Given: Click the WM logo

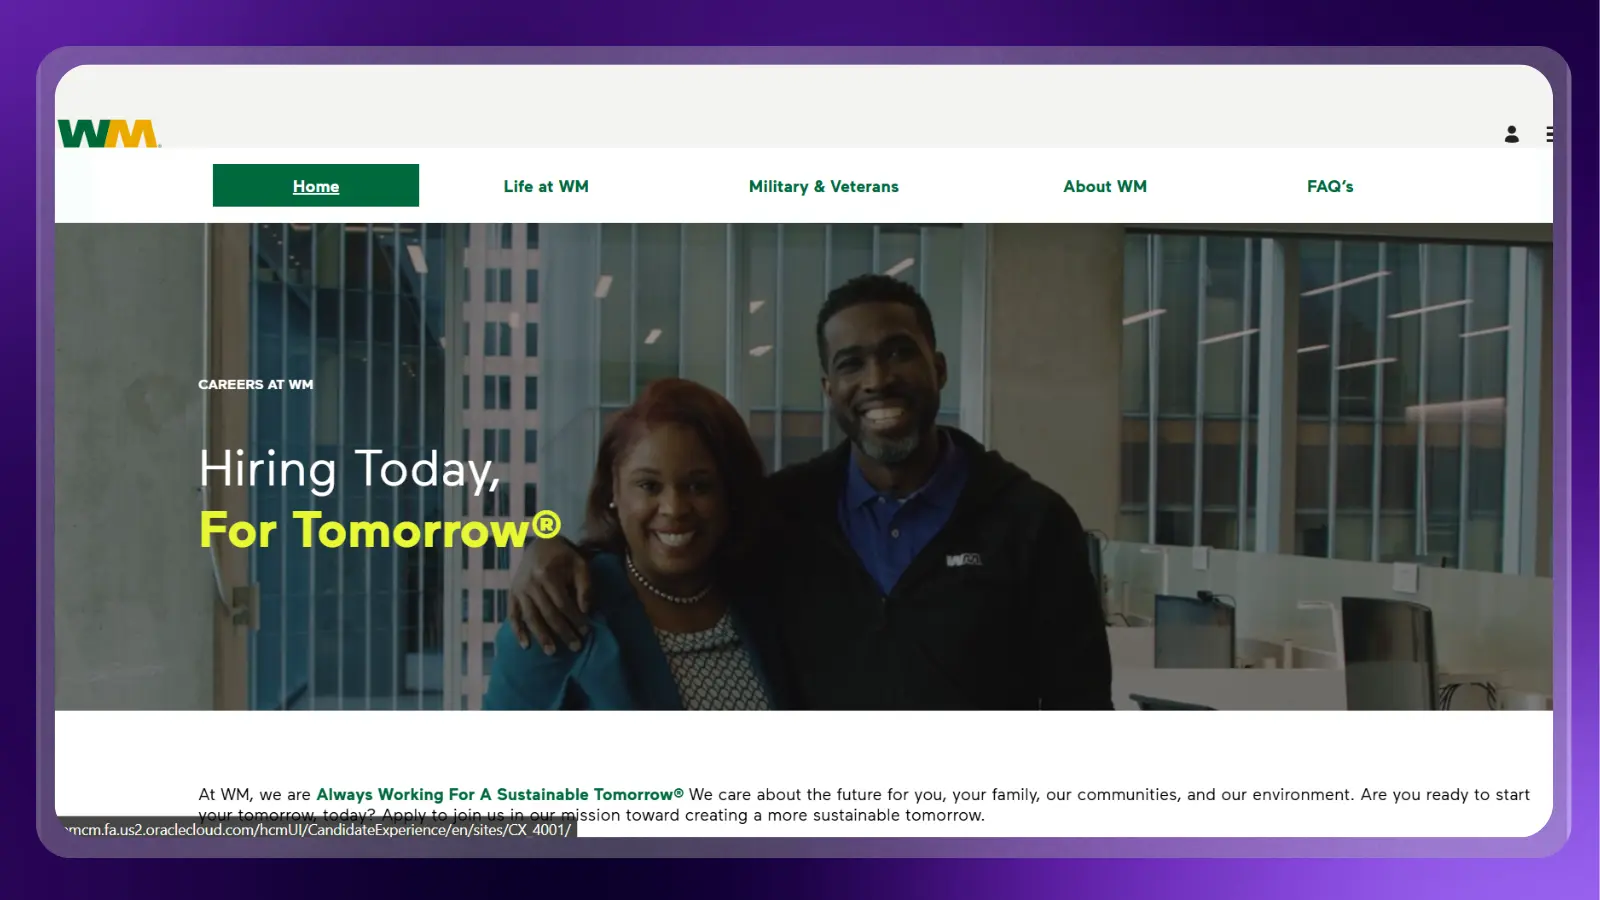Looking at the screenshot, I should point(109,133).
